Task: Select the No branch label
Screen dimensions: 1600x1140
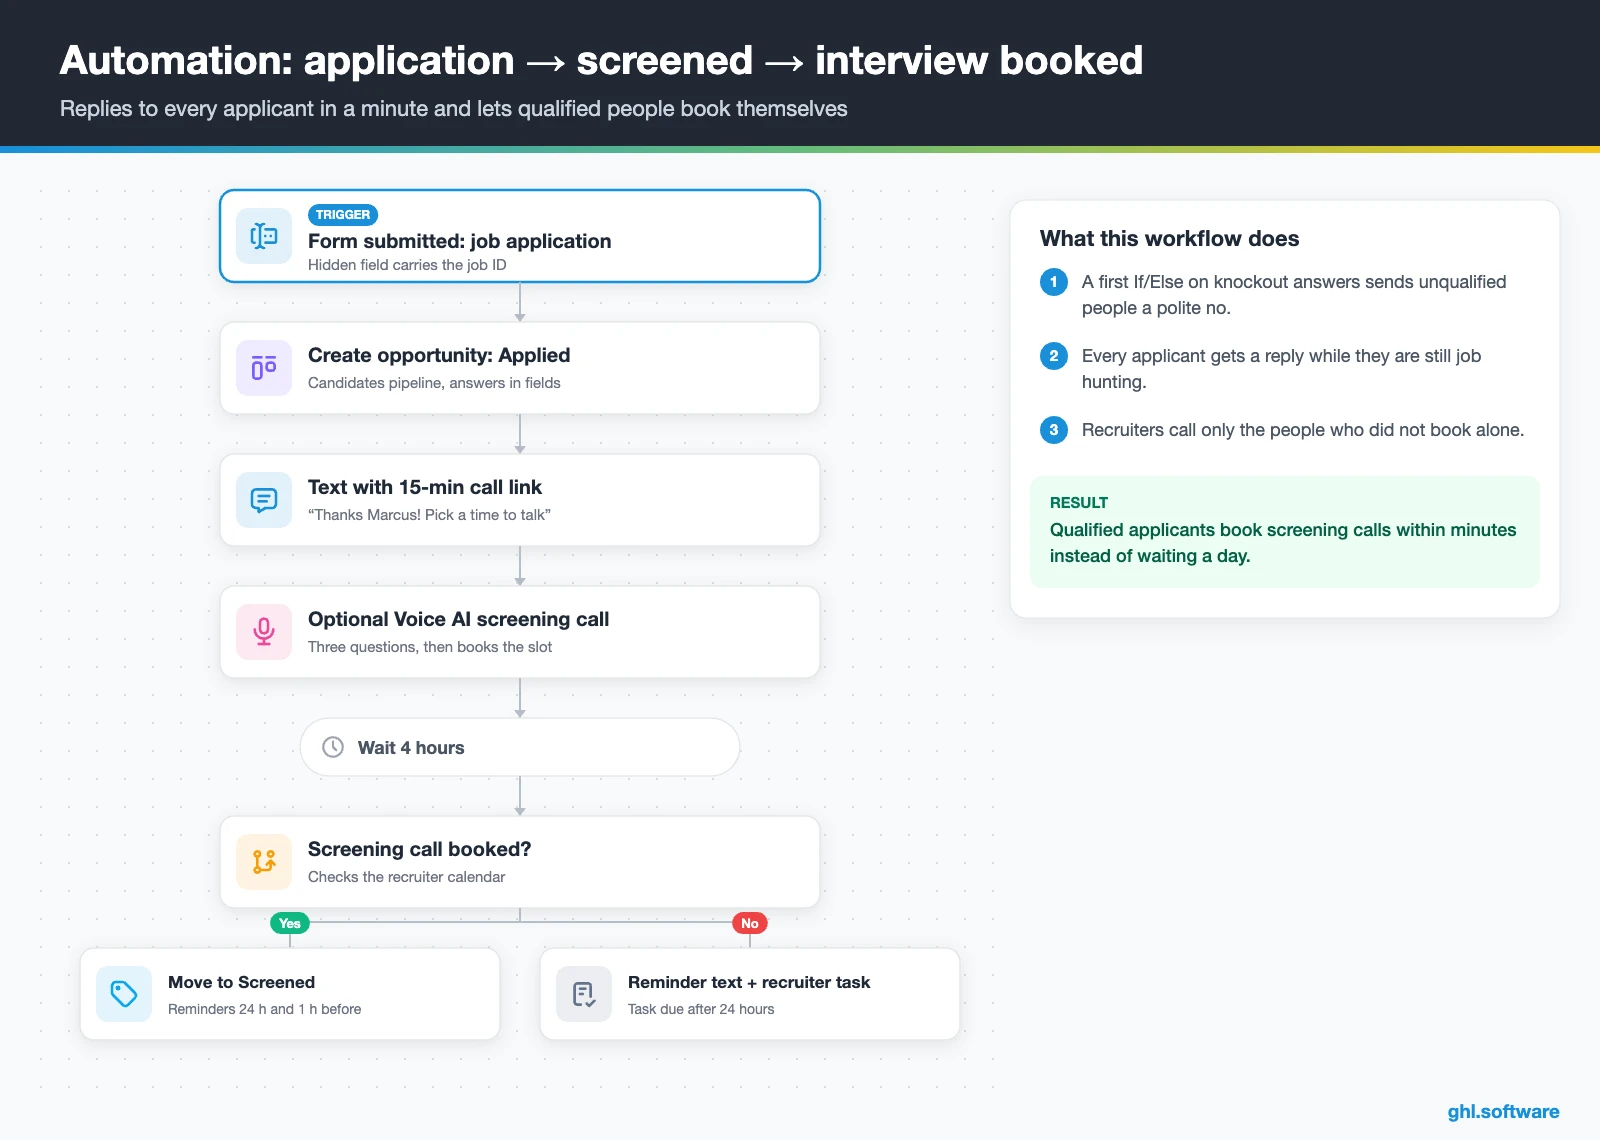Action: (x=750, y=923)
